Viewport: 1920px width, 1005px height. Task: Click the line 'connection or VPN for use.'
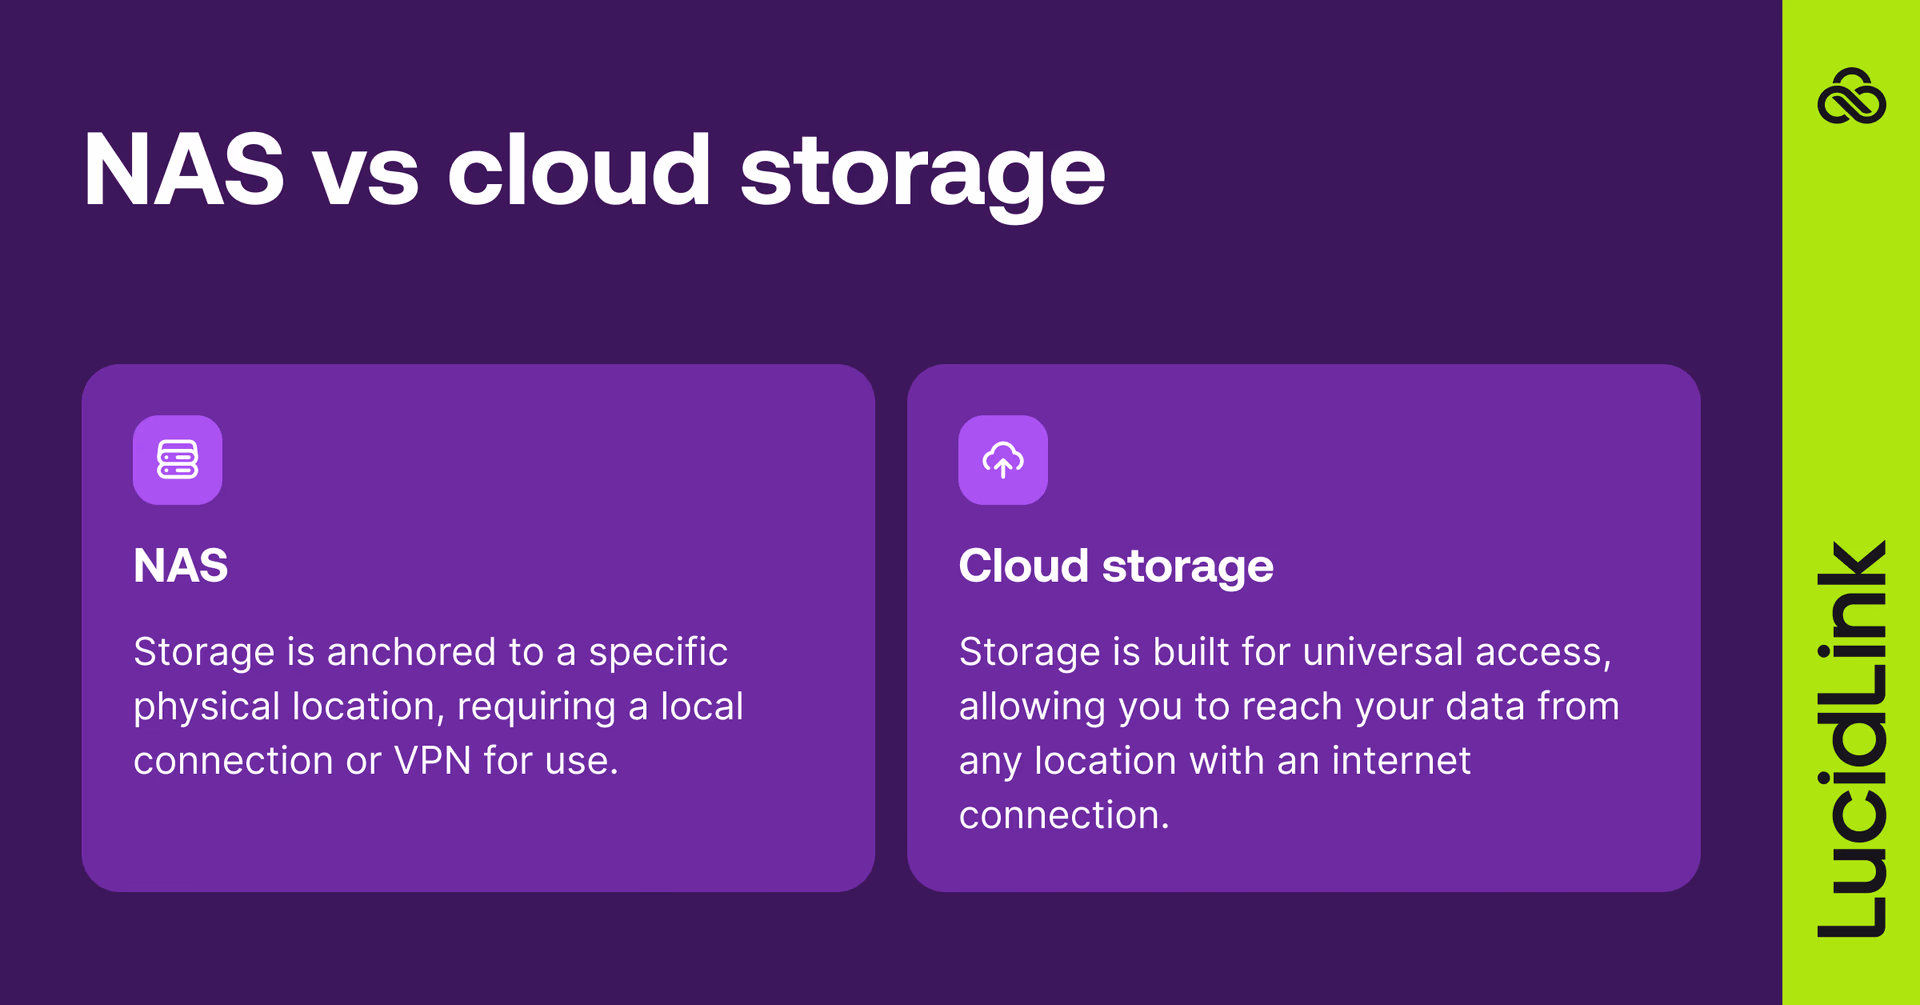click(x=376, y=761)
